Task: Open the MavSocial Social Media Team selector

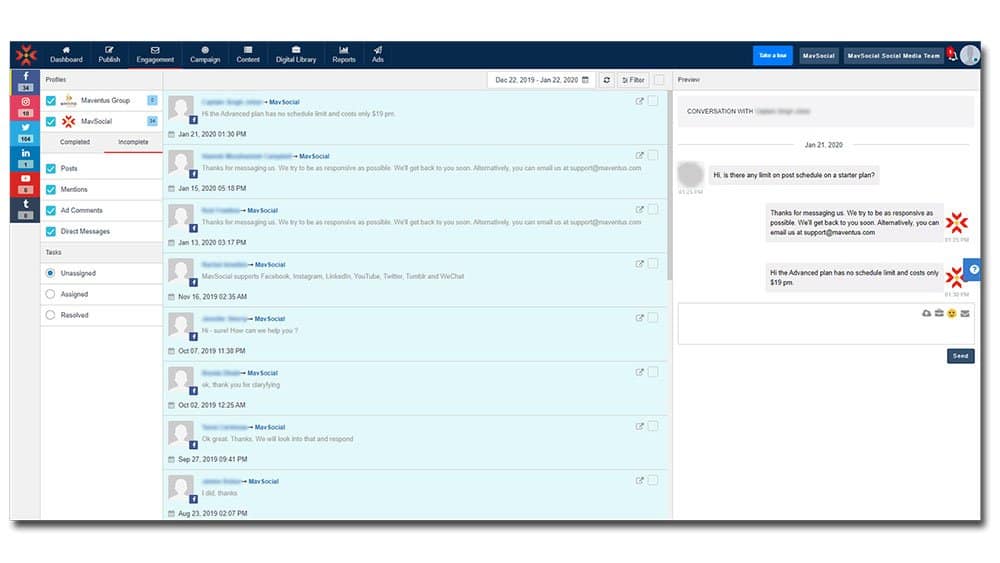Action: pos(893,56)
